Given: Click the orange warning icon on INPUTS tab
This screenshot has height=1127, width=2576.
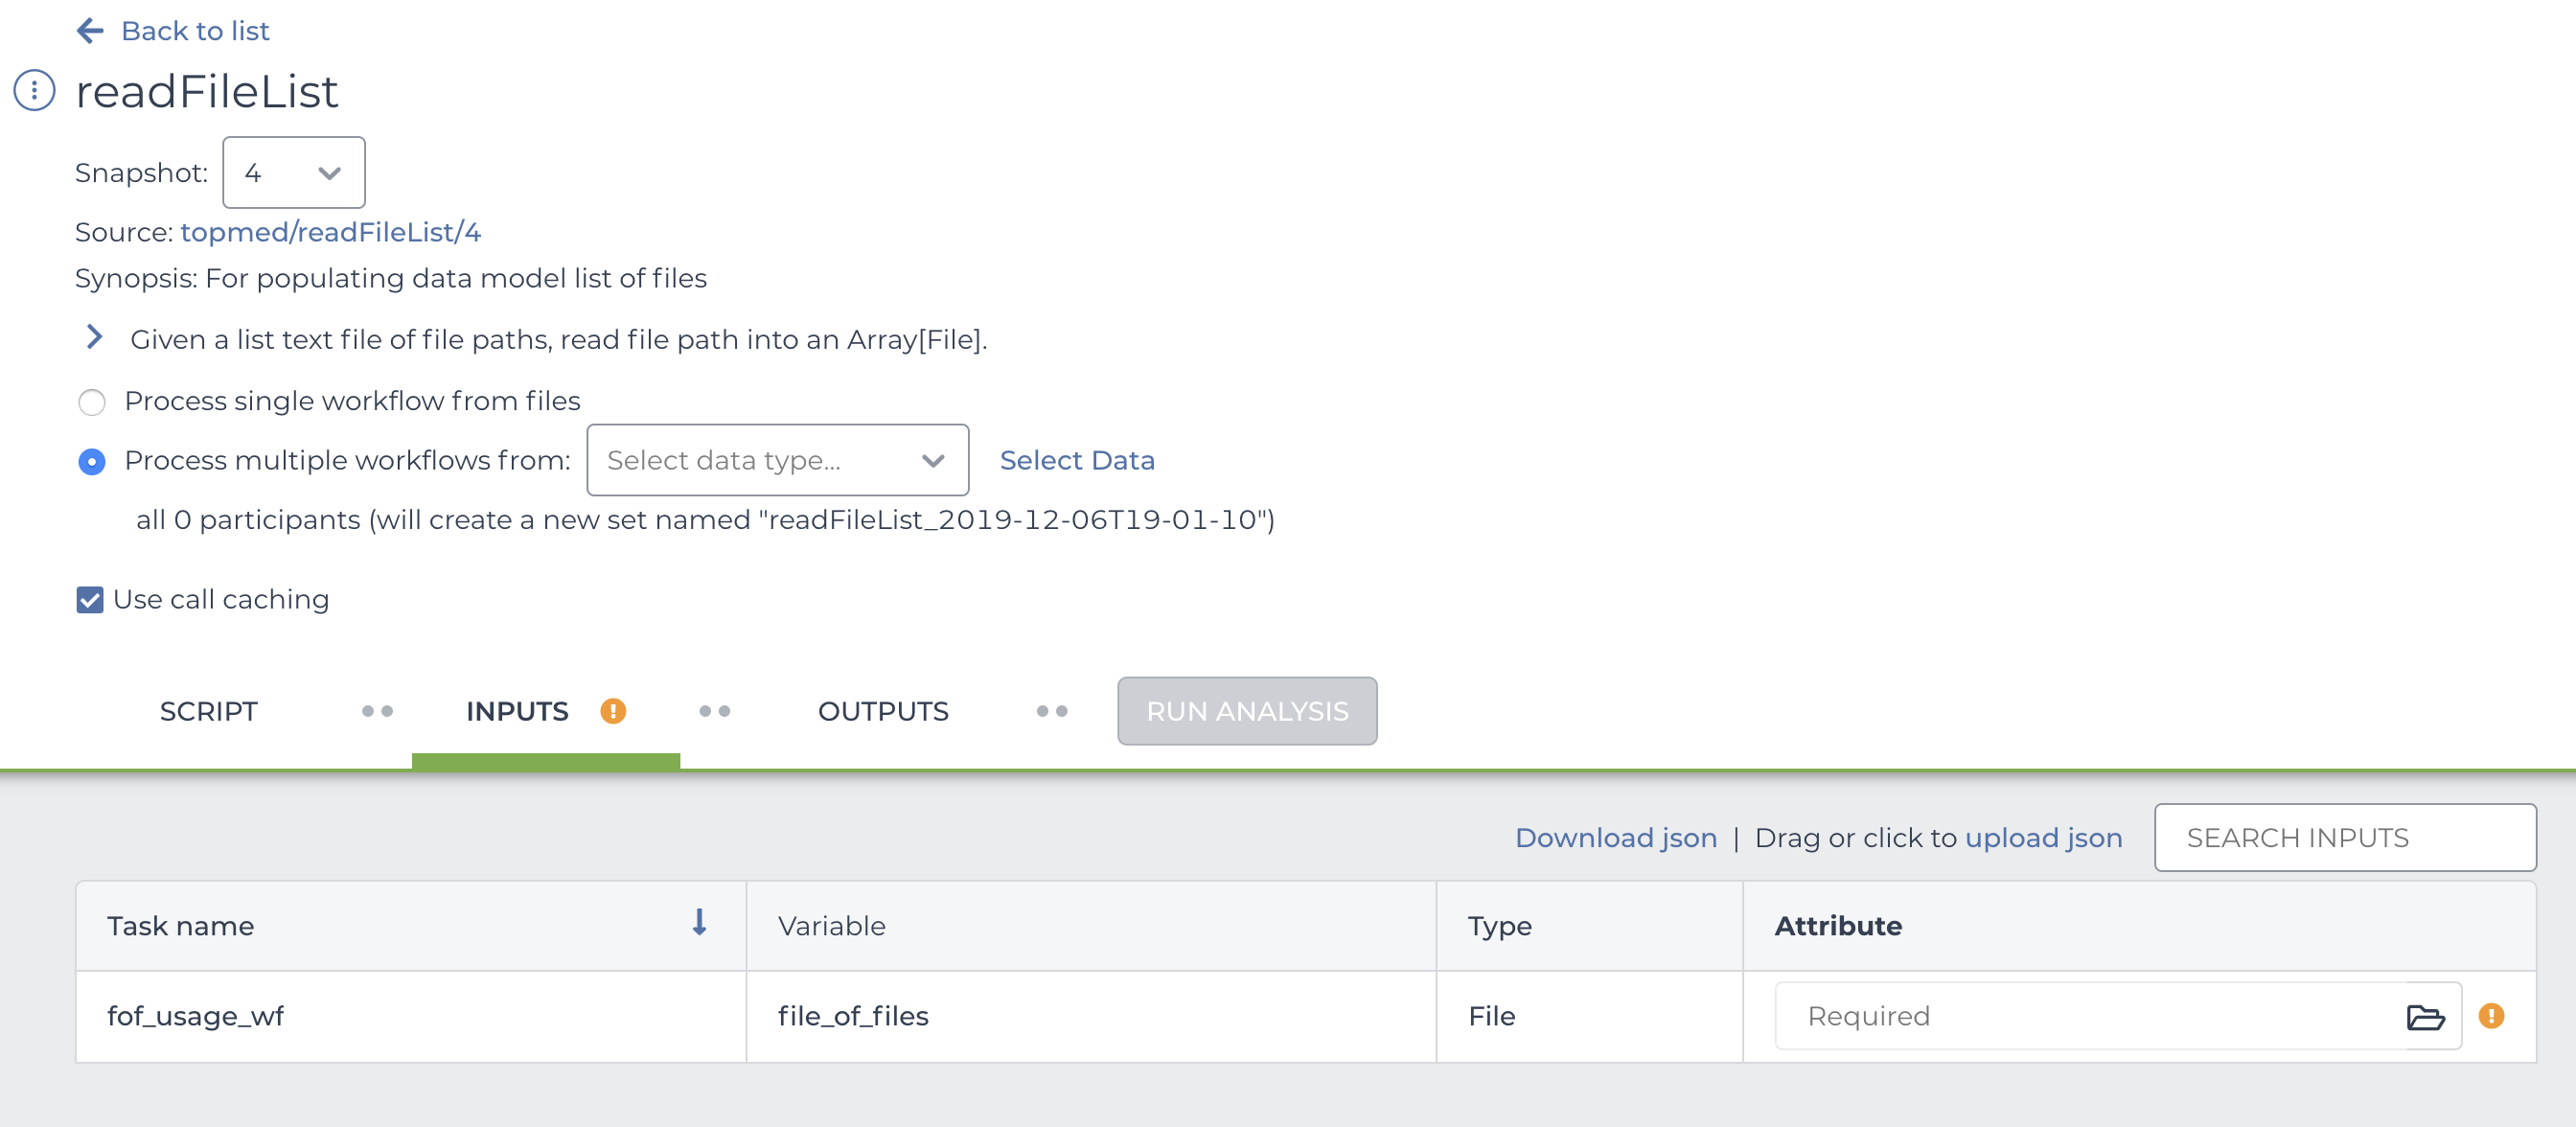Looking at the screenshot, I should [613, 711].
